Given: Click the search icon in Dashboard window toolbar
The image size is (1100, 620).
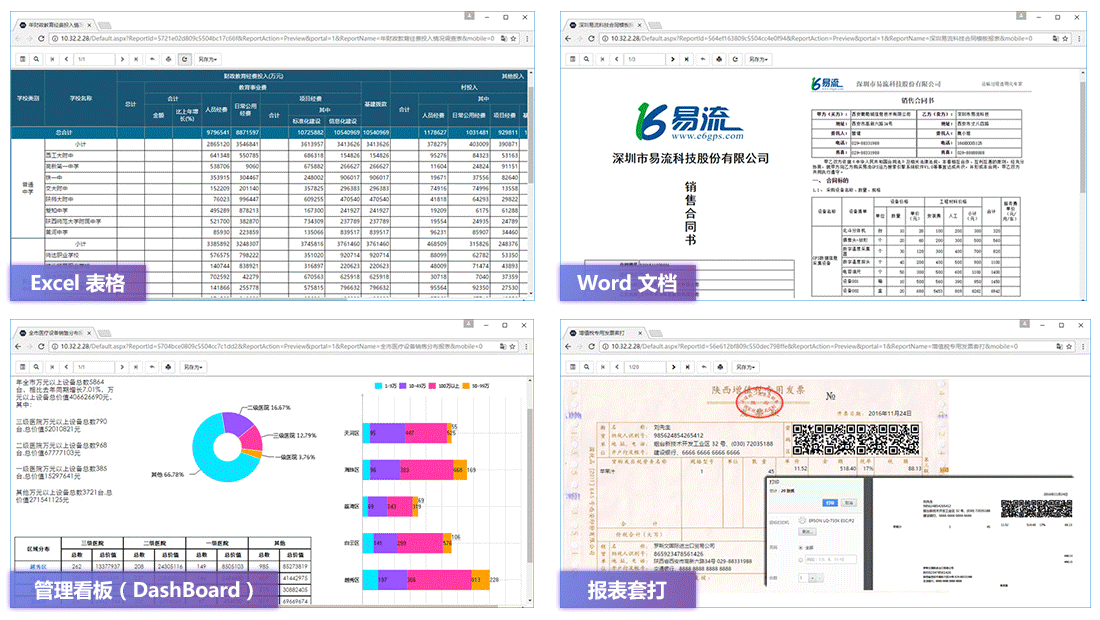Looking at the screenshot, I should [36, 367].
